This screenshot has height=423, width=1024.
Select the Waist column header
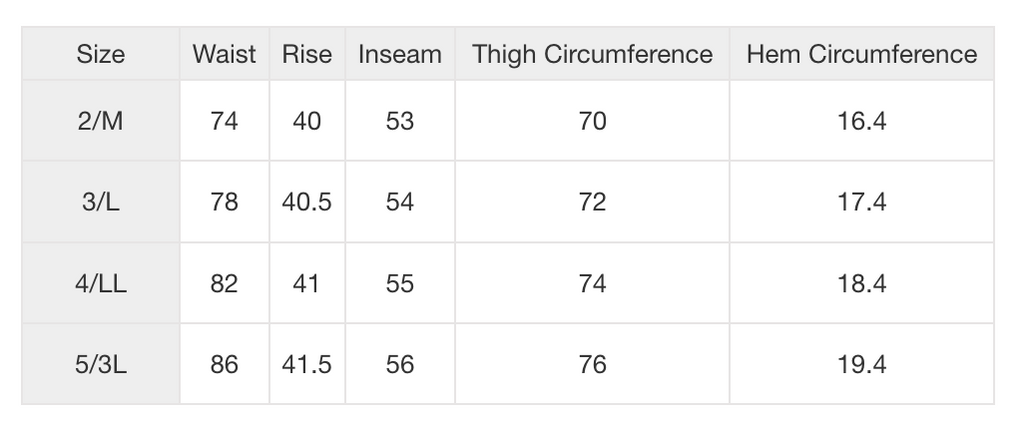pos(224,54)
